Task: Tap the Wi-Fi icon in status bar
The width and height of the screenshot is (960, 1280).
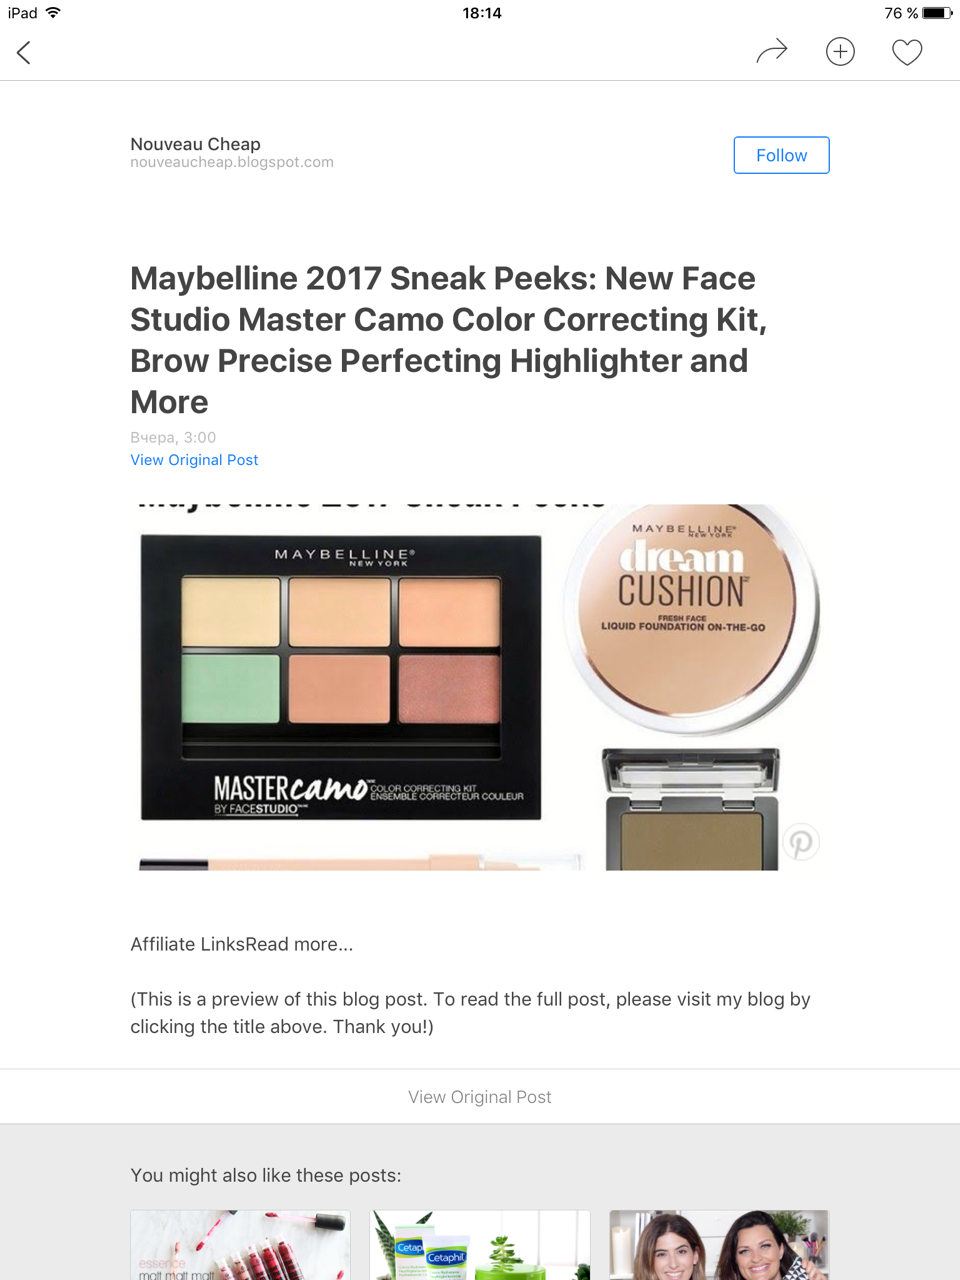Action: [x=53, y=13]
